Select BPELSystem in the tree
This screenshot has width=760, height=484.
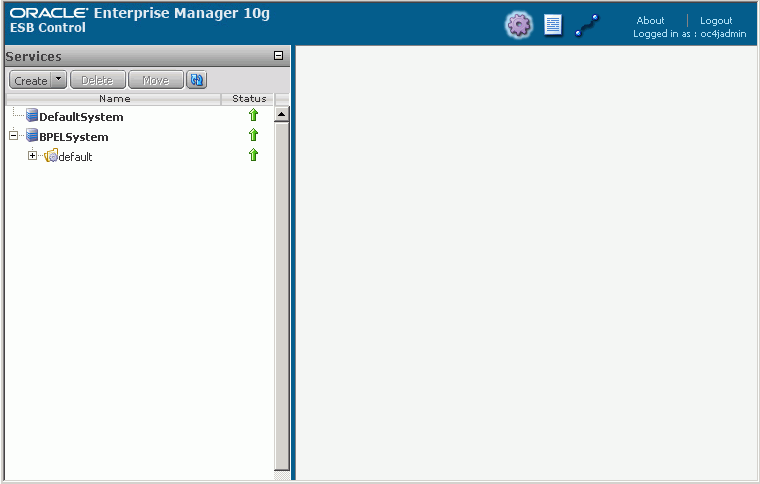click(x=74, y=137)
